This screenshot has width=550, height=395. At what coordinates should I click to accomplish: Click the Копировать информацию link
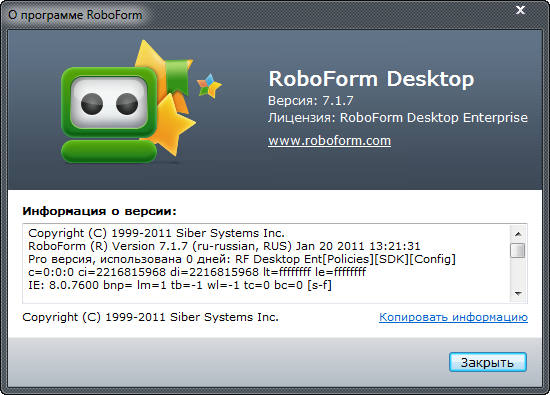pos(453,317)
